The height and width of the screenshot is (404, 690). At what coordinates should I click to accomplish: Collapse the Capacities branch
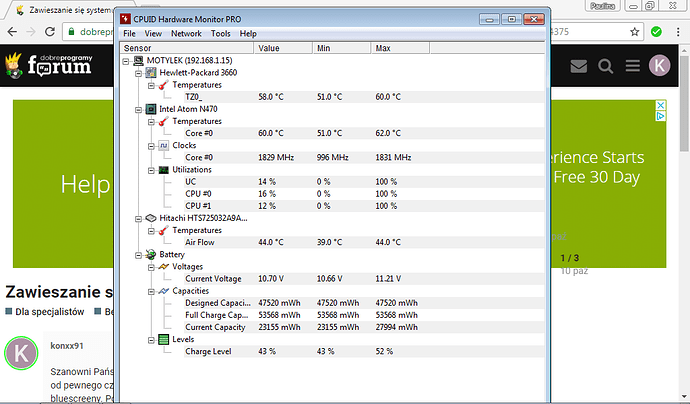point(151,291)
